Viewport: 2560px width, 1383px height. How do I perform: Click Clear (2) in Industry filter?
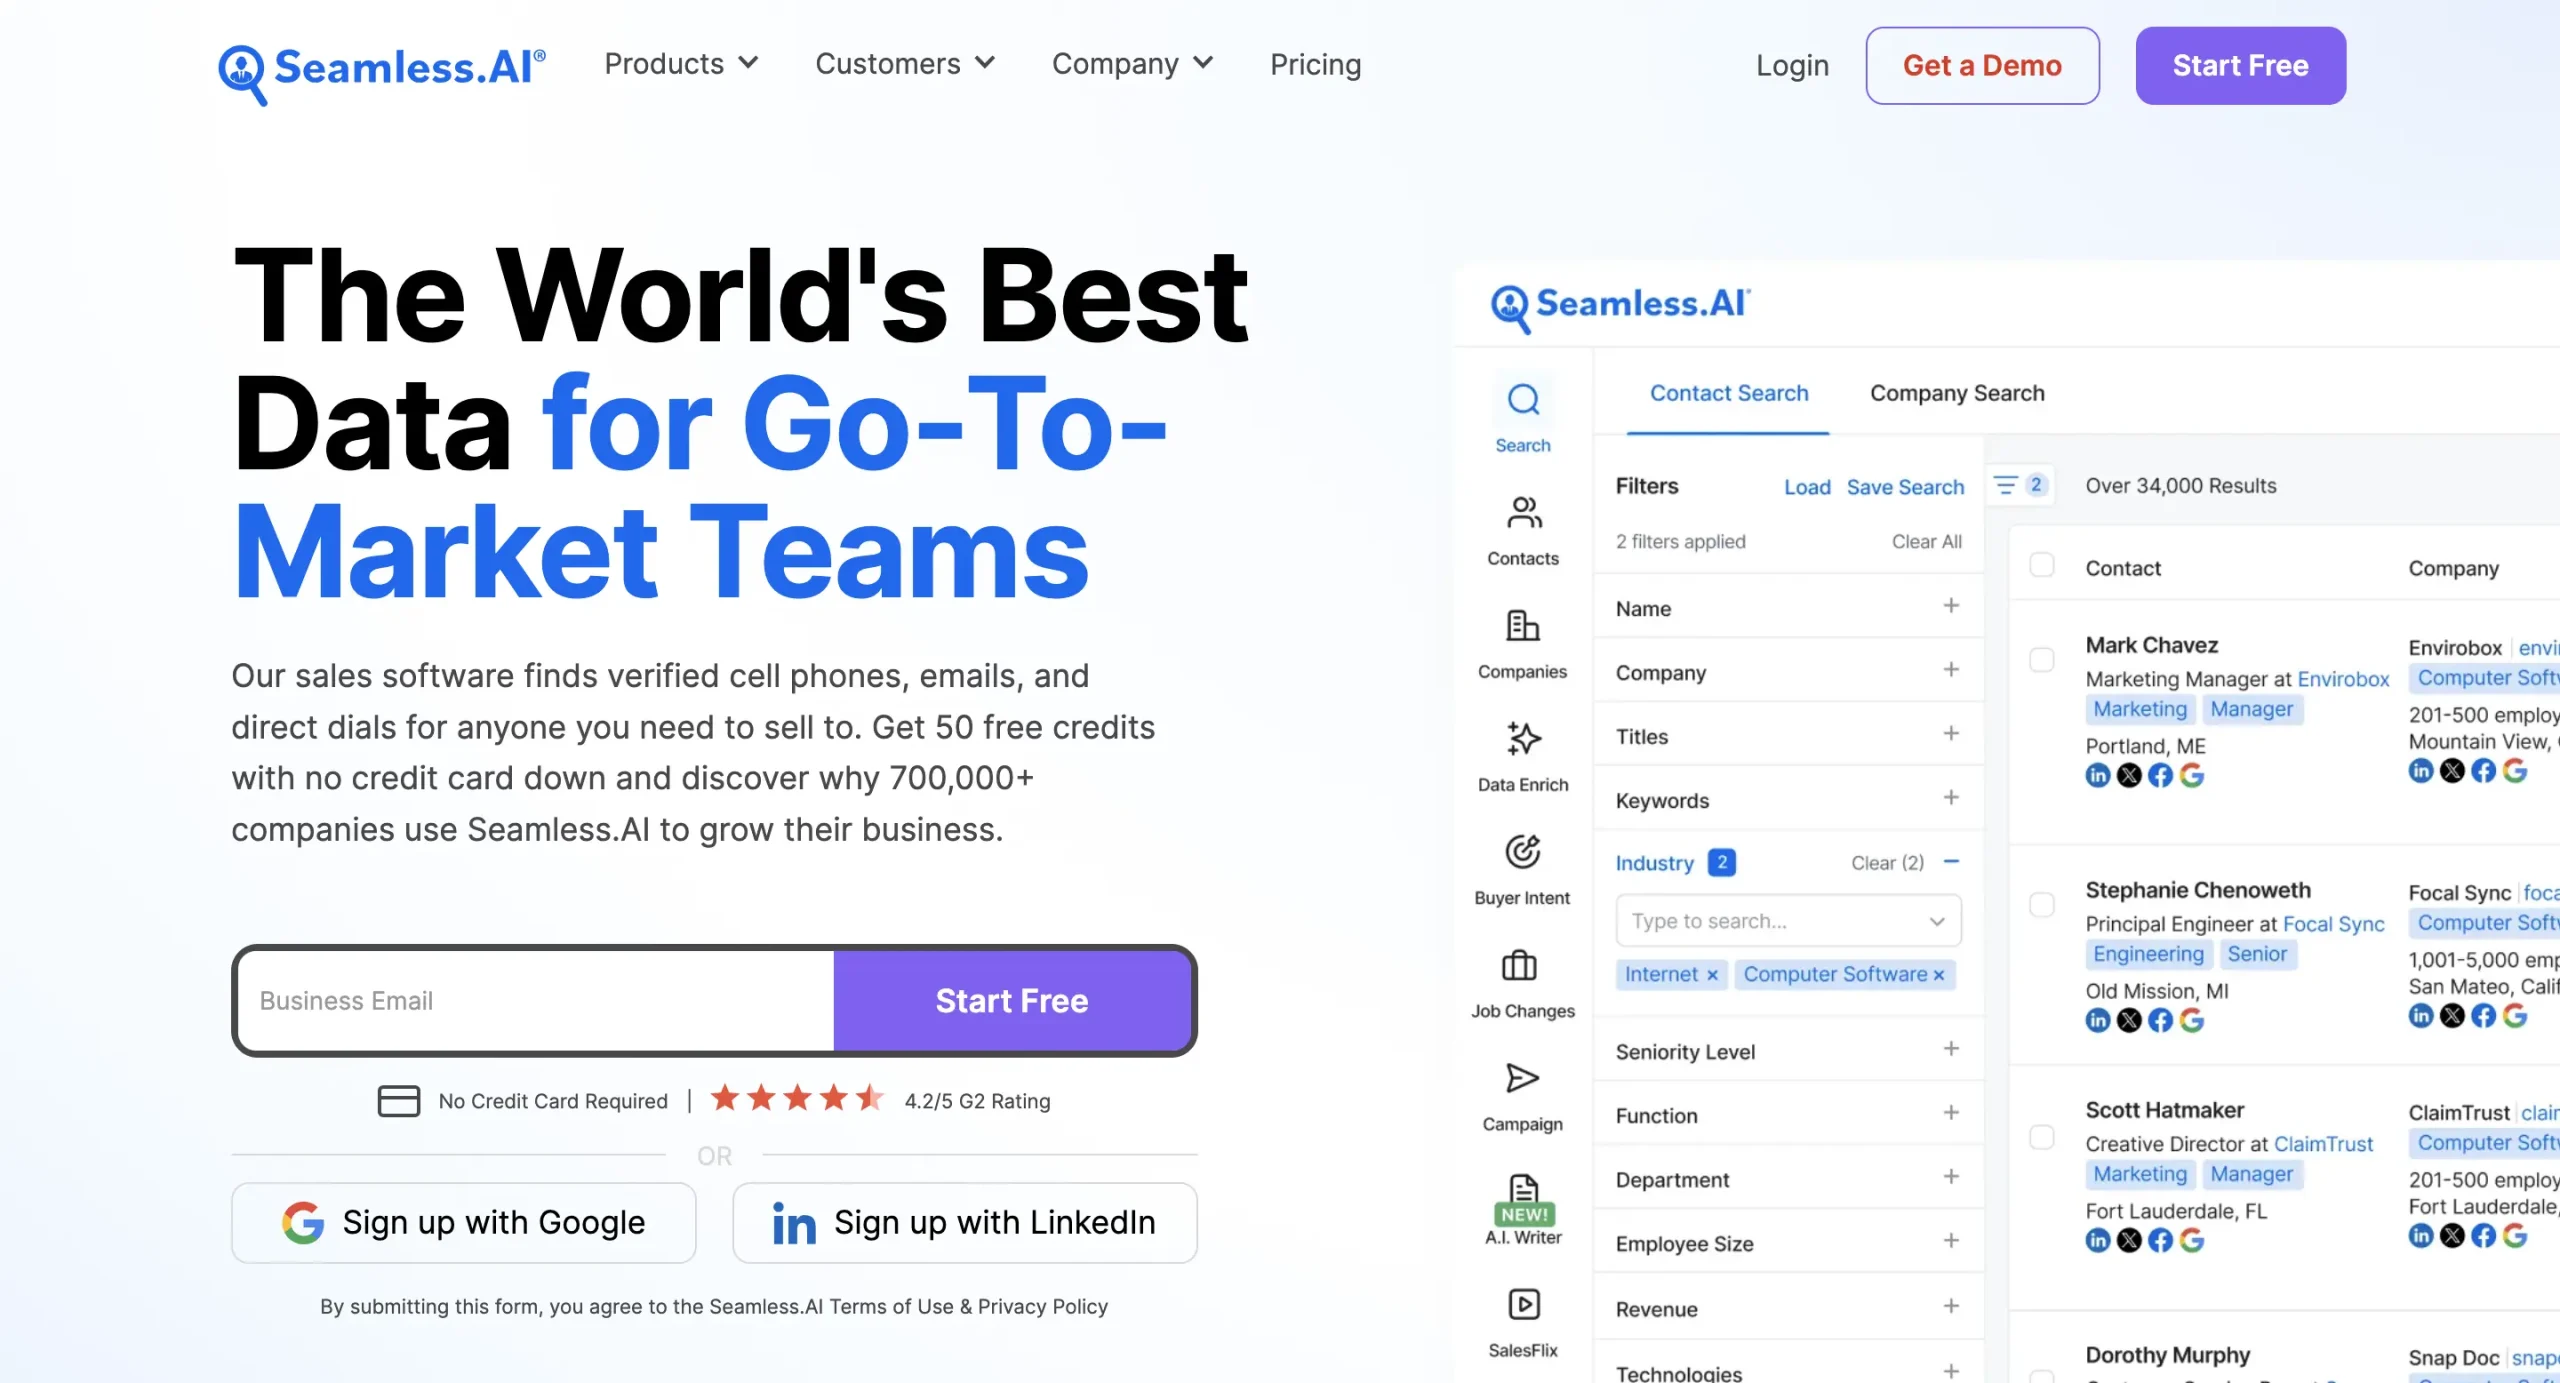1887,862
